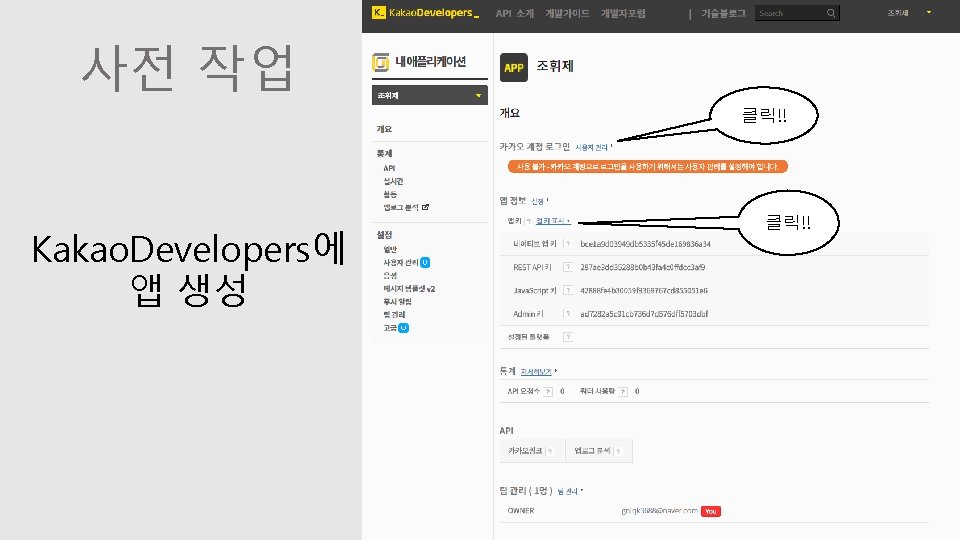Open 고급 settings in the sidebar
The image size is (960, 540).
(x=390, y=328)
